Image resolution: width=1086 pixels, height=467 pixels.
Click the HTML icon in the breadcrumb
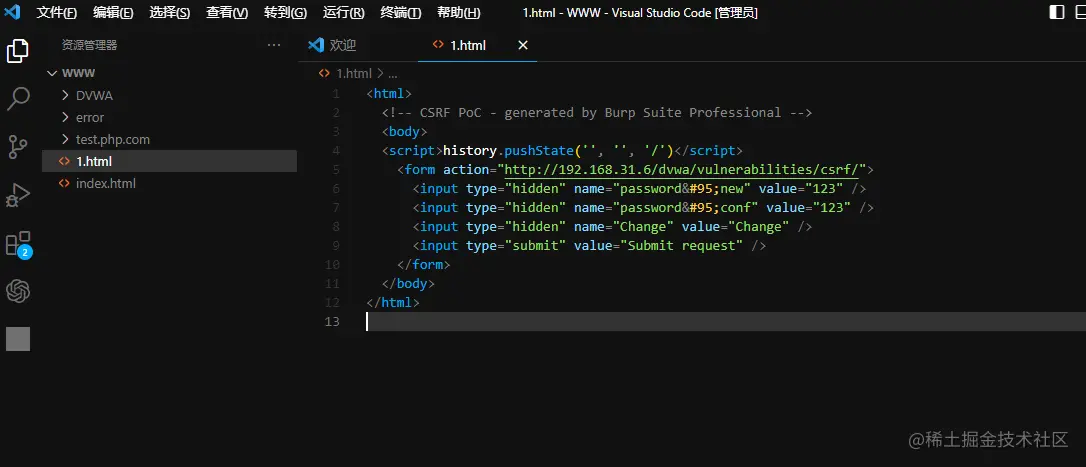[324, 73]
